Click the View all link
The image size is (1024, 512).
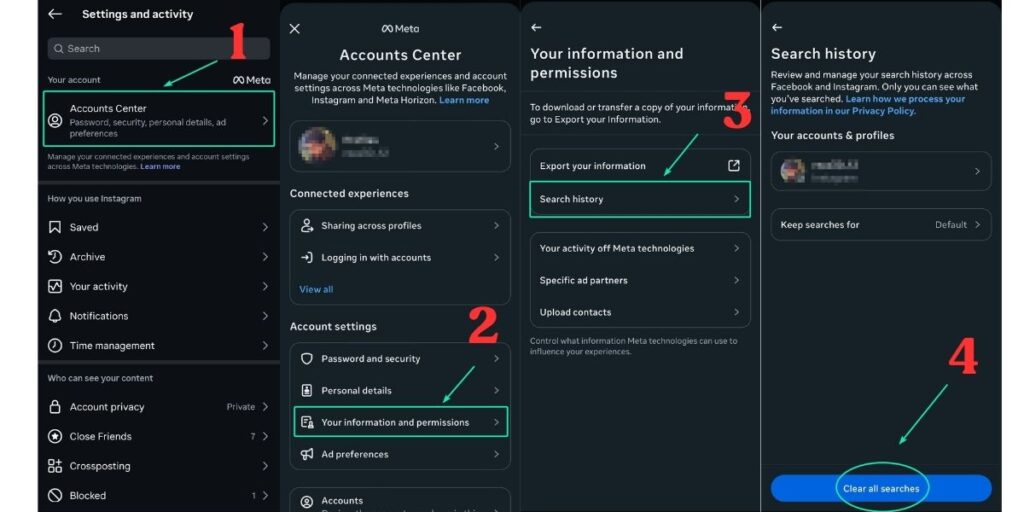tap(316, 289)
